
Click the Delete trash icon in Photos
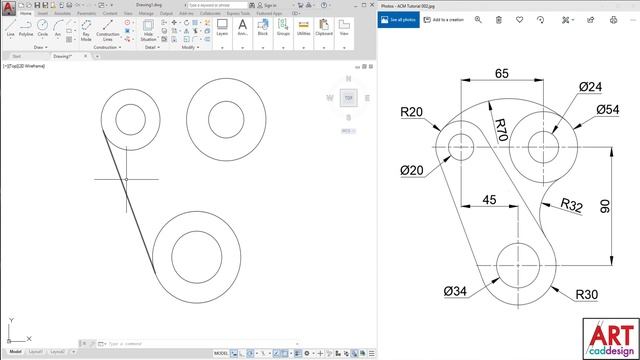pos(499,20)
